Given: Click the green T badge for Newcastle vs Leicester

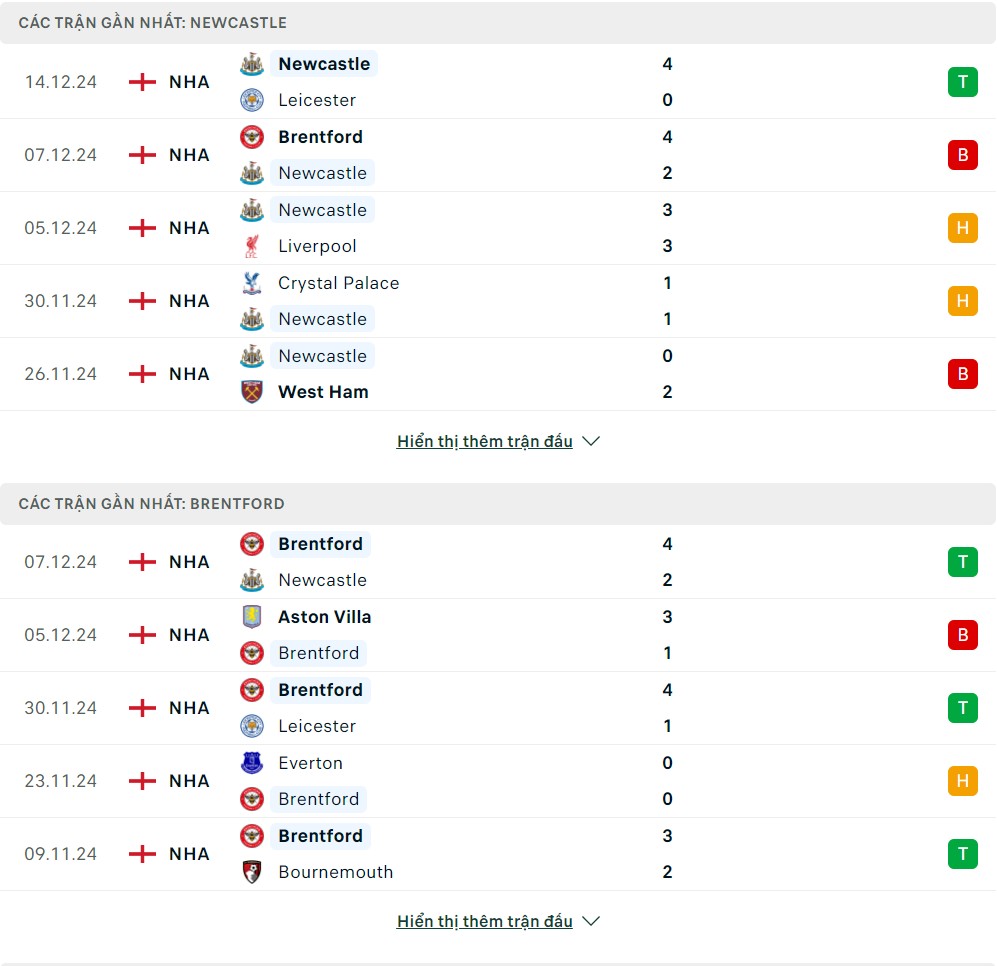Looking at the screenshot, I should pyautogui.click(x=962, y=82).
